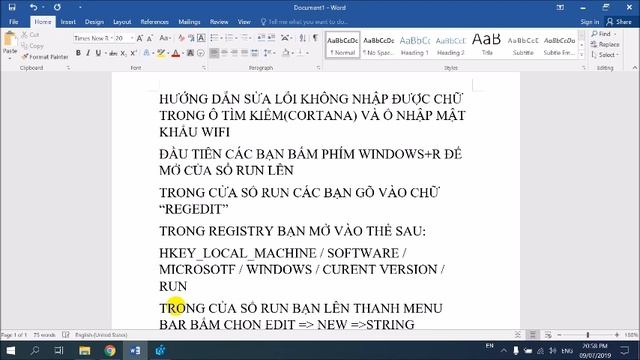Screen dimensions: 640x360
Task: Center-align the paragraph
Action: tap(224, 53)
